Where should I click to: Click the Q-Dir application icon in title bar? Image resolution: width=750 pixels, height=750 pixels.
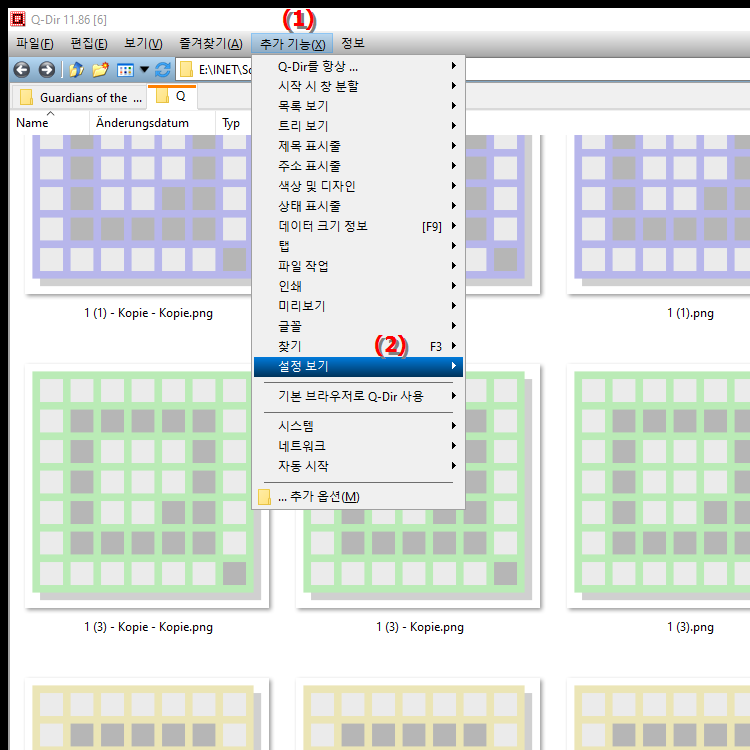[18, 19]
